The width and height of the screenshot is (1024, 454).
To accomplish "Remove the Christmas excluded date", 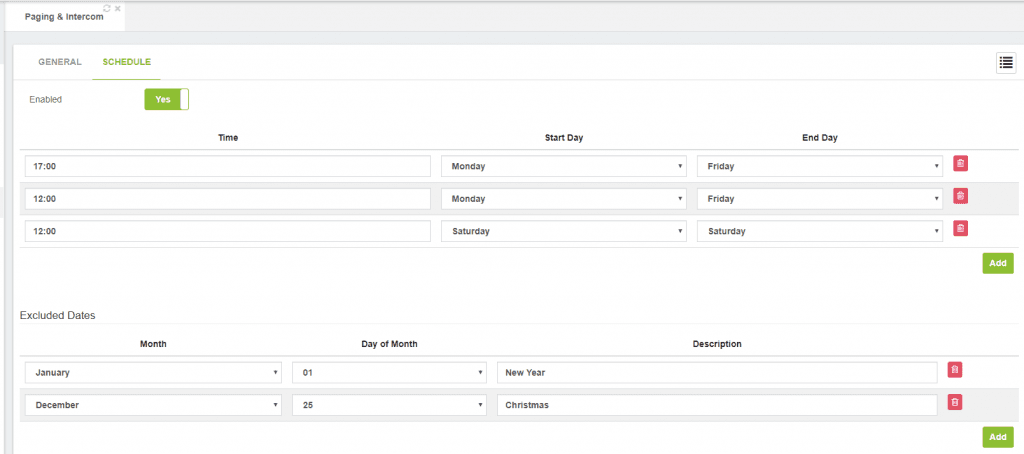I will [955, 402].
